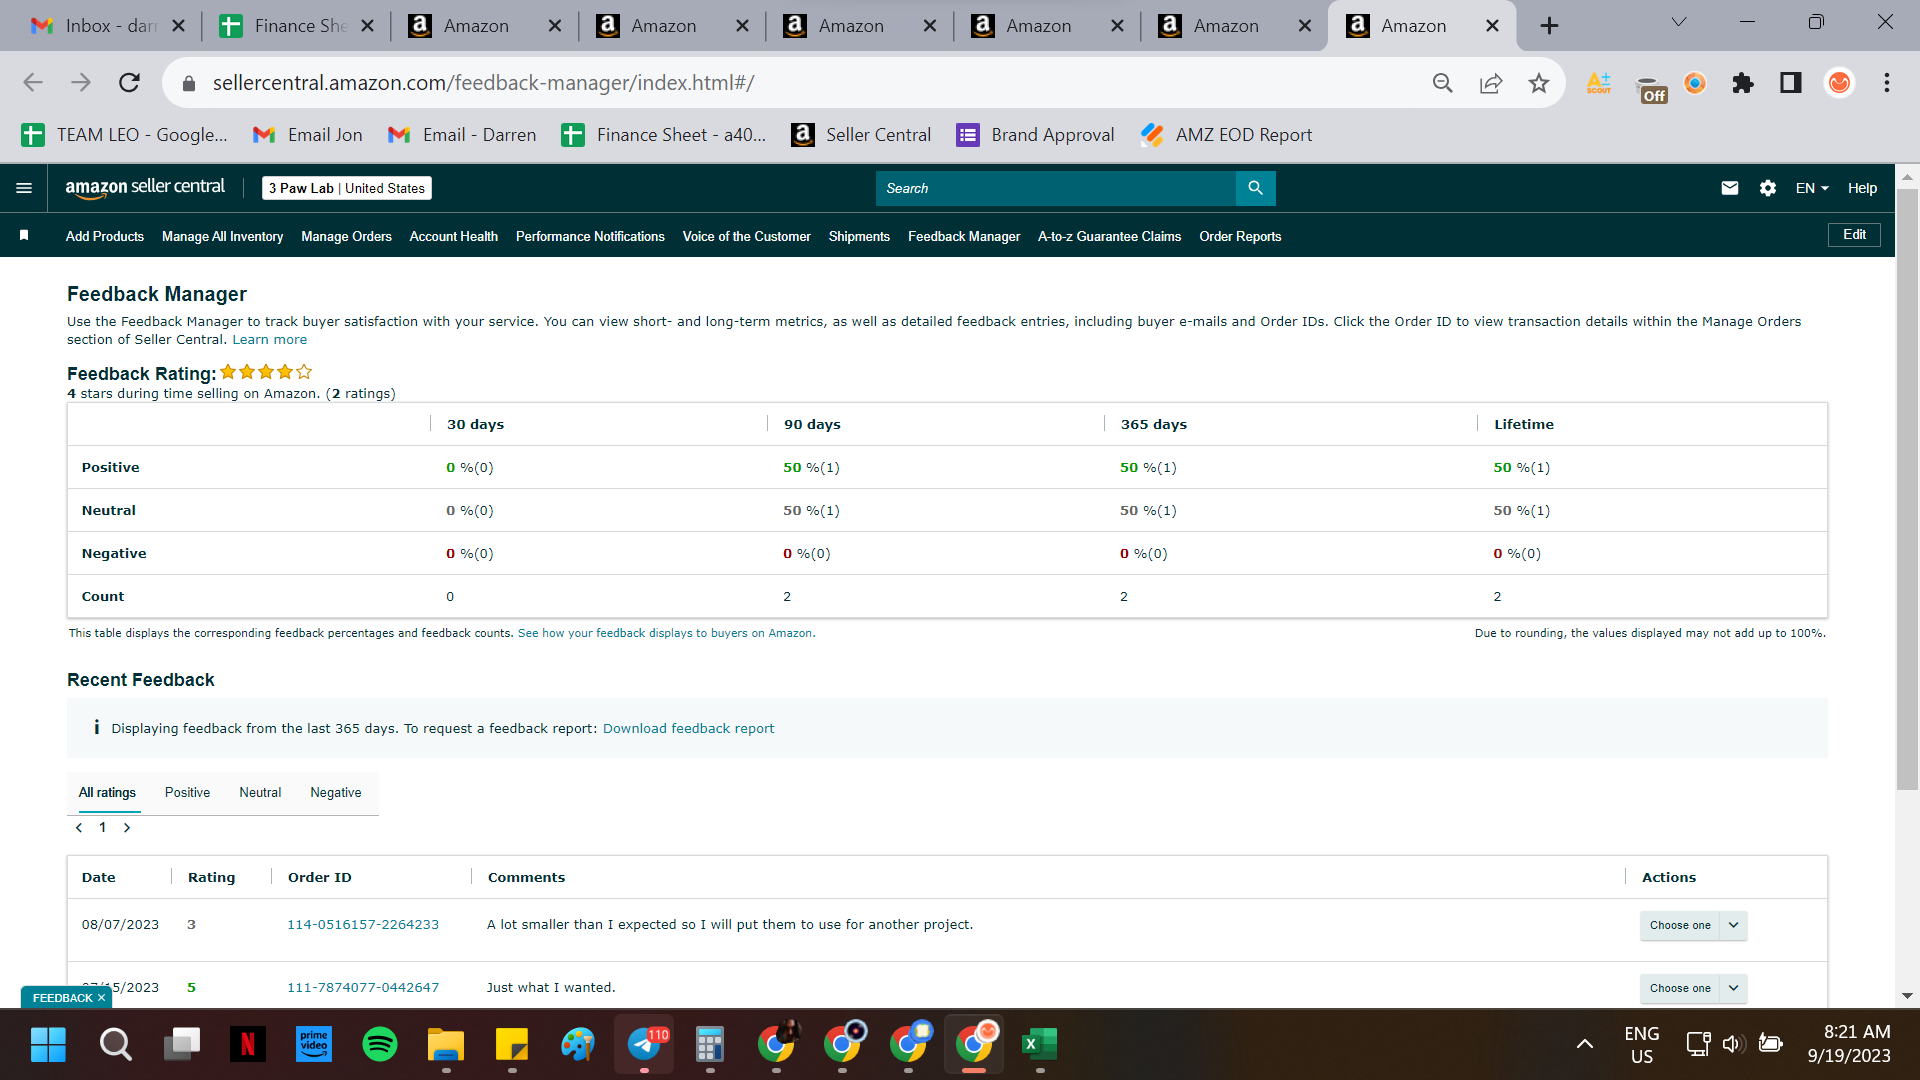Launch Netflix from the taskbar
Screen dimensions: 1920x1080
point(247,1045)
